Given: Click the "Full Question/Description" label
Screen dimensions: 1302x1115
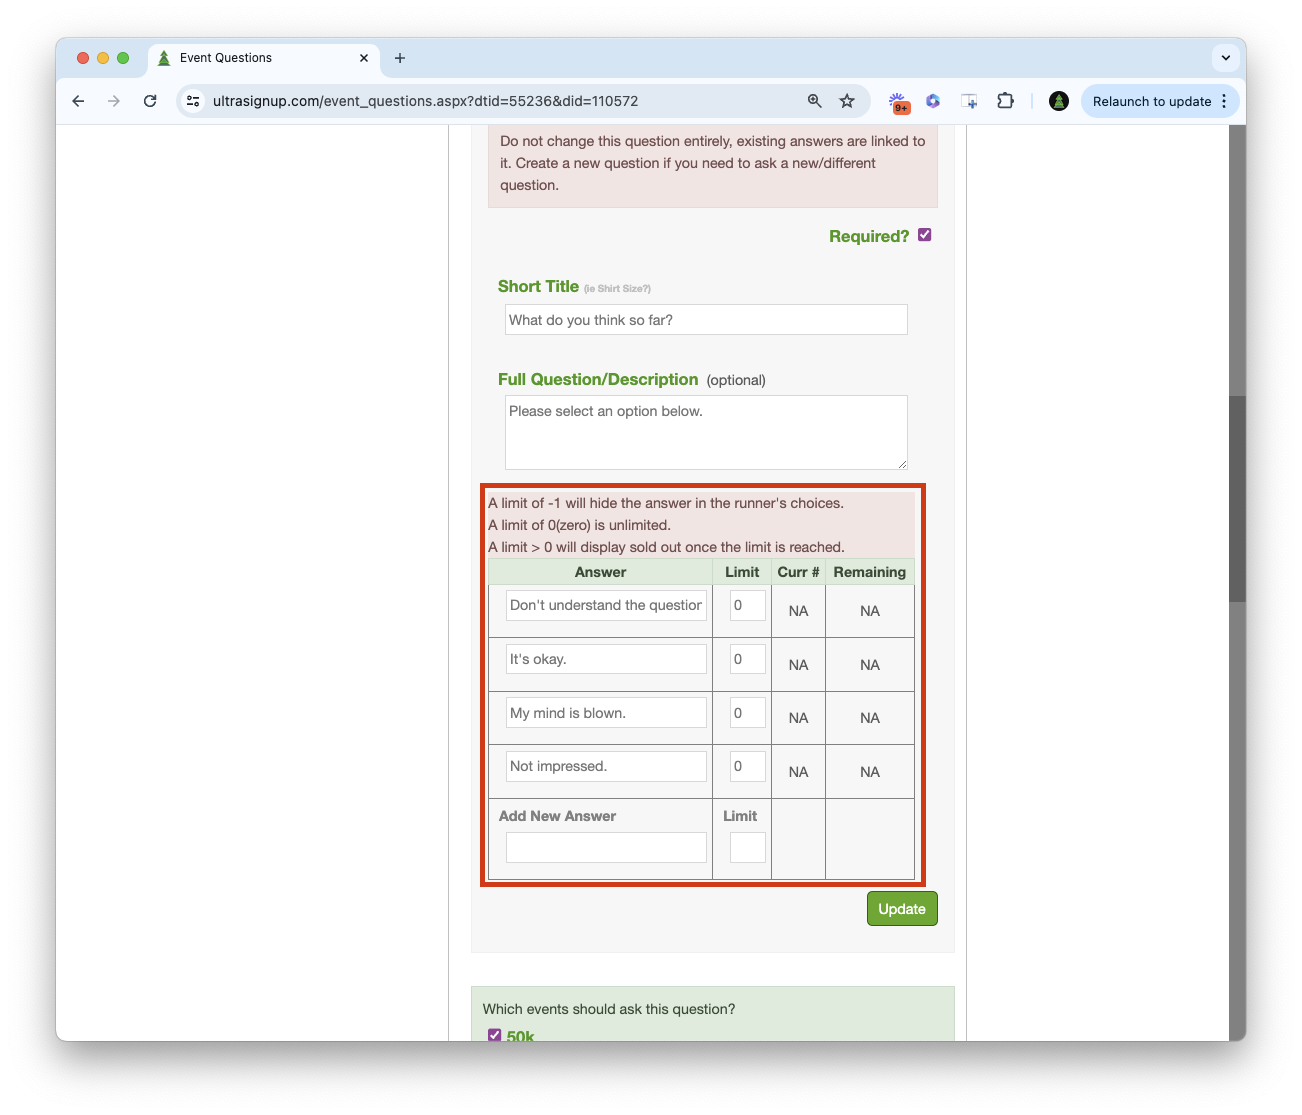Looking at the screenshot, I should click(x=598, y=379).
